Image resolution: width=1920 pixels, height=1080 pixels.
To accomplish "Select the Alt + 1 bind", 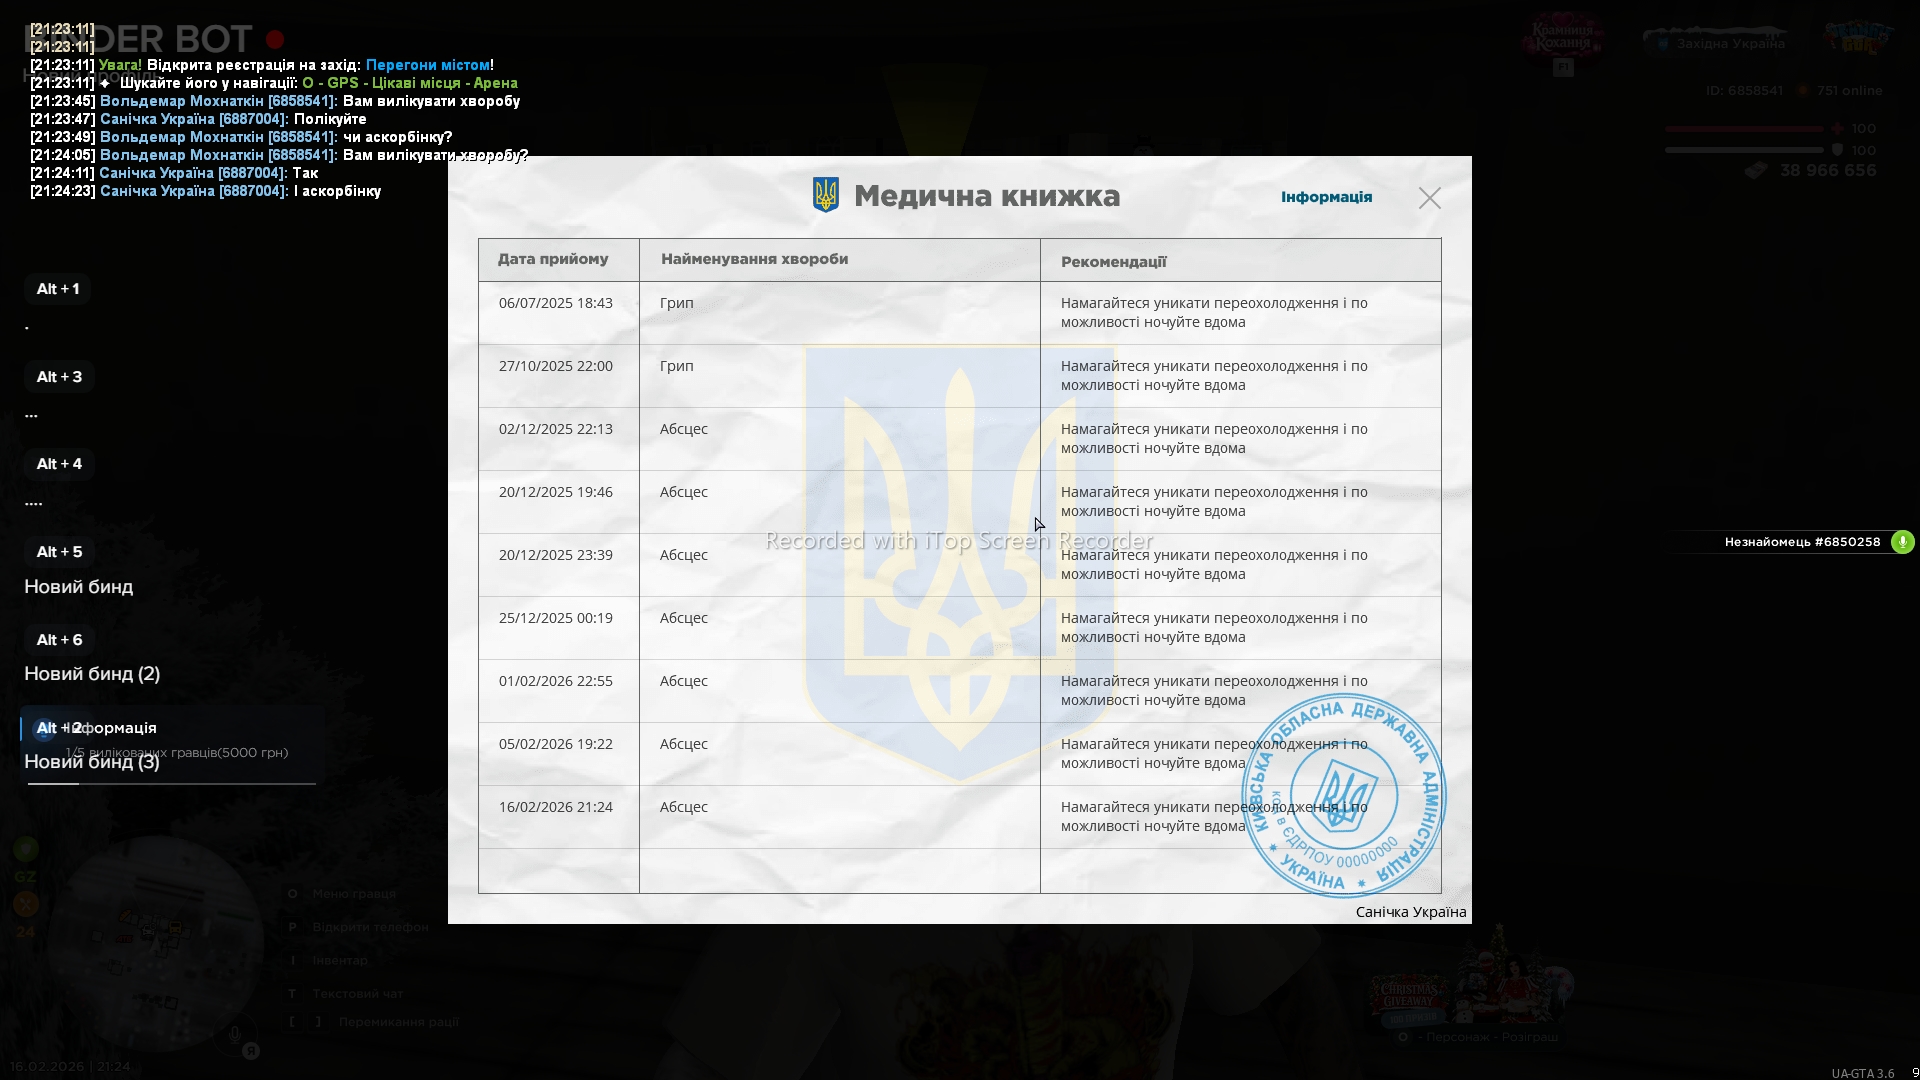I will tap(58, 289).
